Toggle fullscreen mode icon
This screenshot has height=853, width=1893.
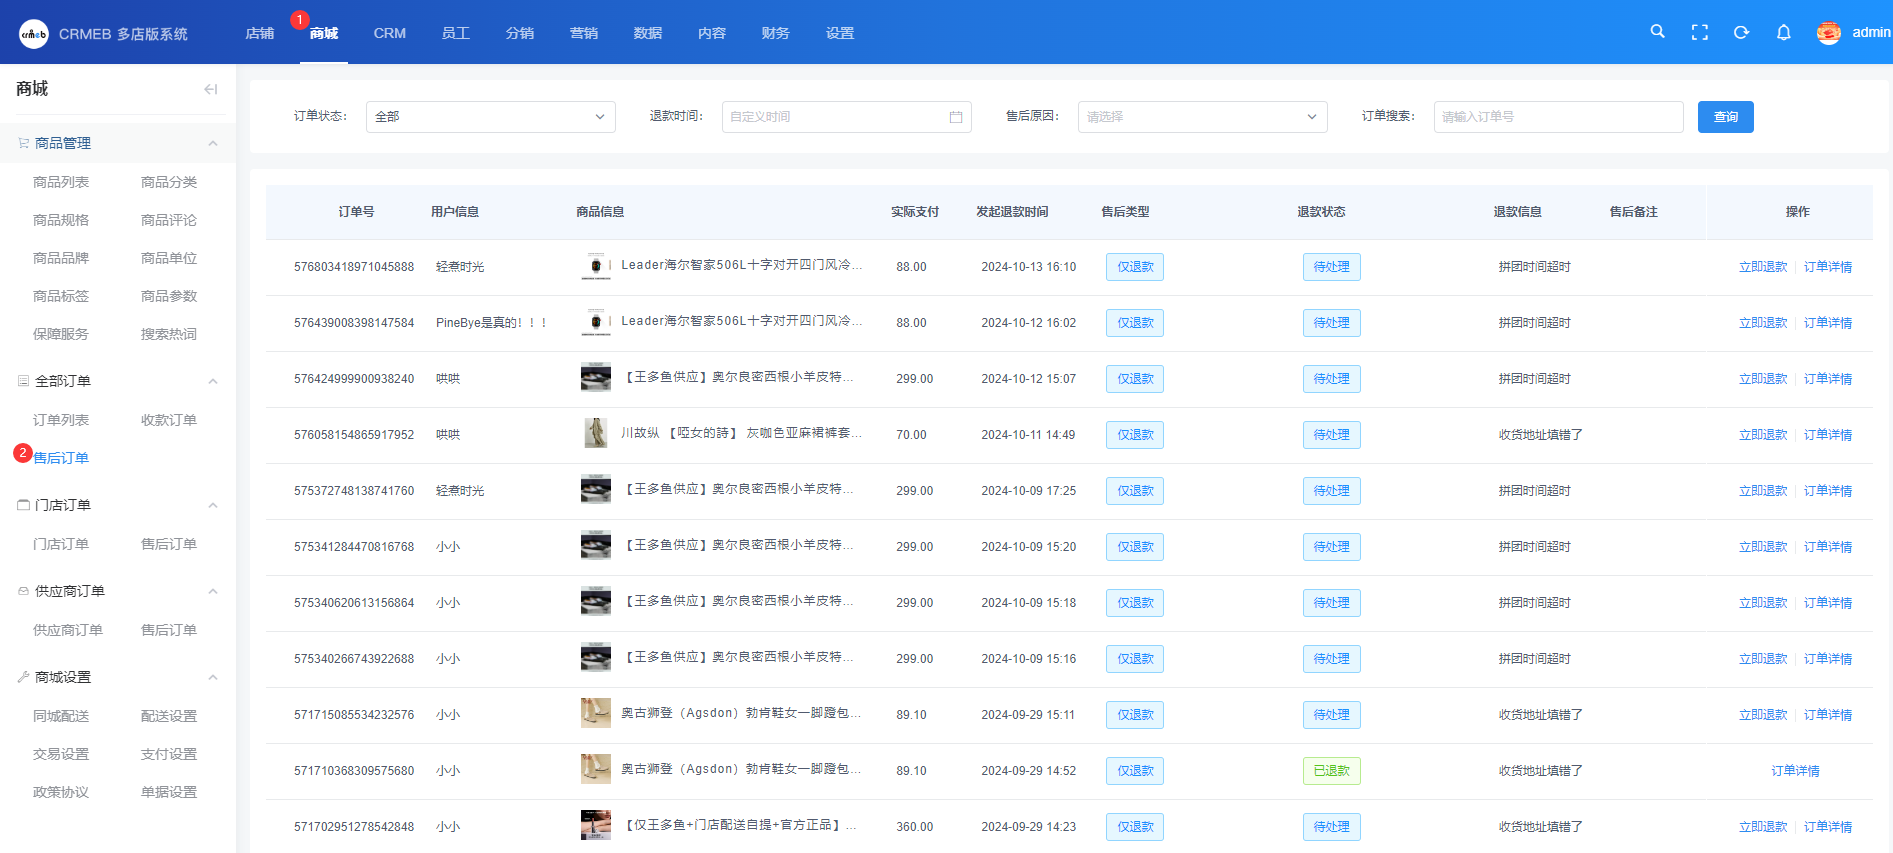pyautogui.click(x=1699, y=32)
